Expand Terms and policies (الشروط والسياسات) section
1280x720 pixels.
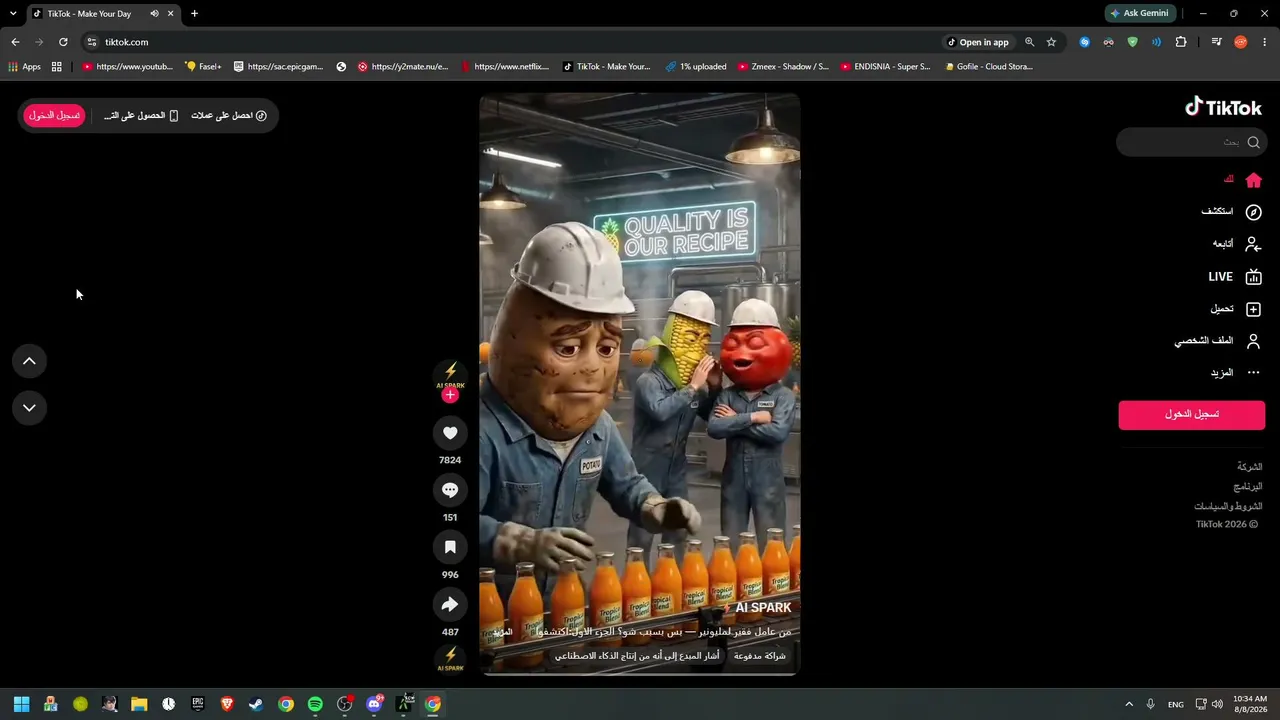1228,506
